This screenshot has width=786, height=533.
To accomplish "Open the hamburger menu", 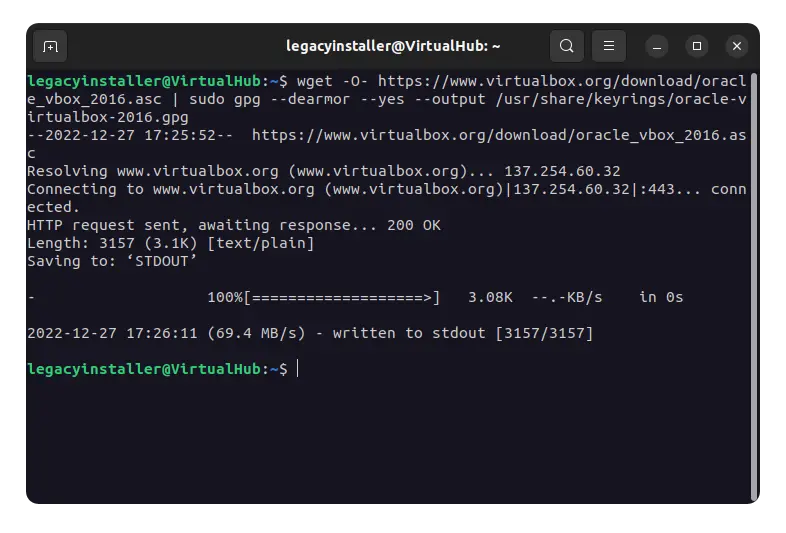I will click(x=609, y=46).
